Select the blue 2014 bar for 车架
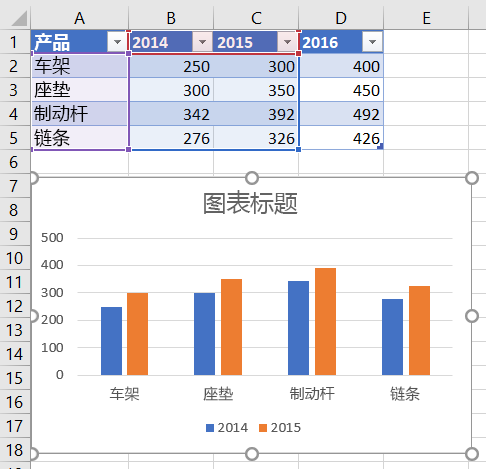Screen dimensions: 486x469 coord(111,341)
